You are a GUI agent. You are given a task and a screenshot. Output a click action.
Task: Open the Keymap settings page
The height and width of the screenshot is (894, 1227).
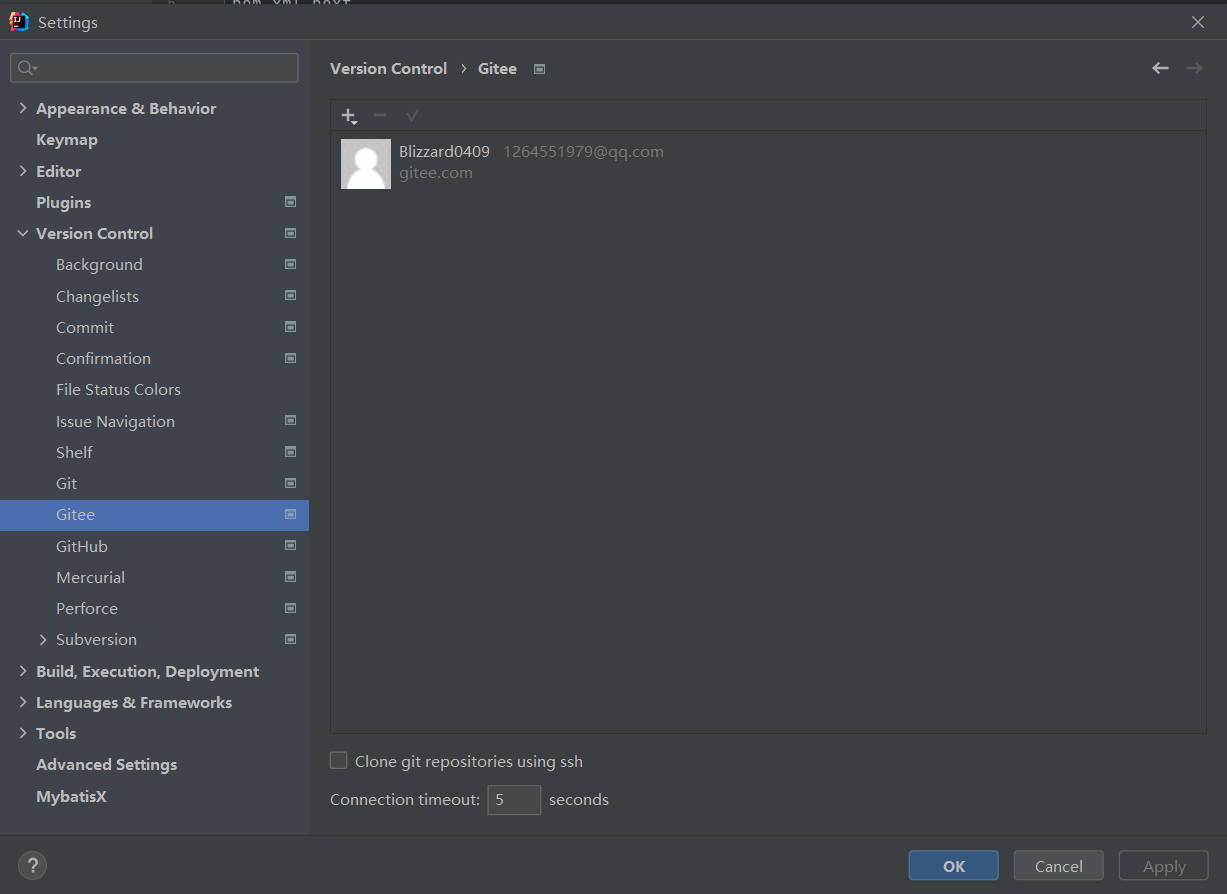click(67, 140)
